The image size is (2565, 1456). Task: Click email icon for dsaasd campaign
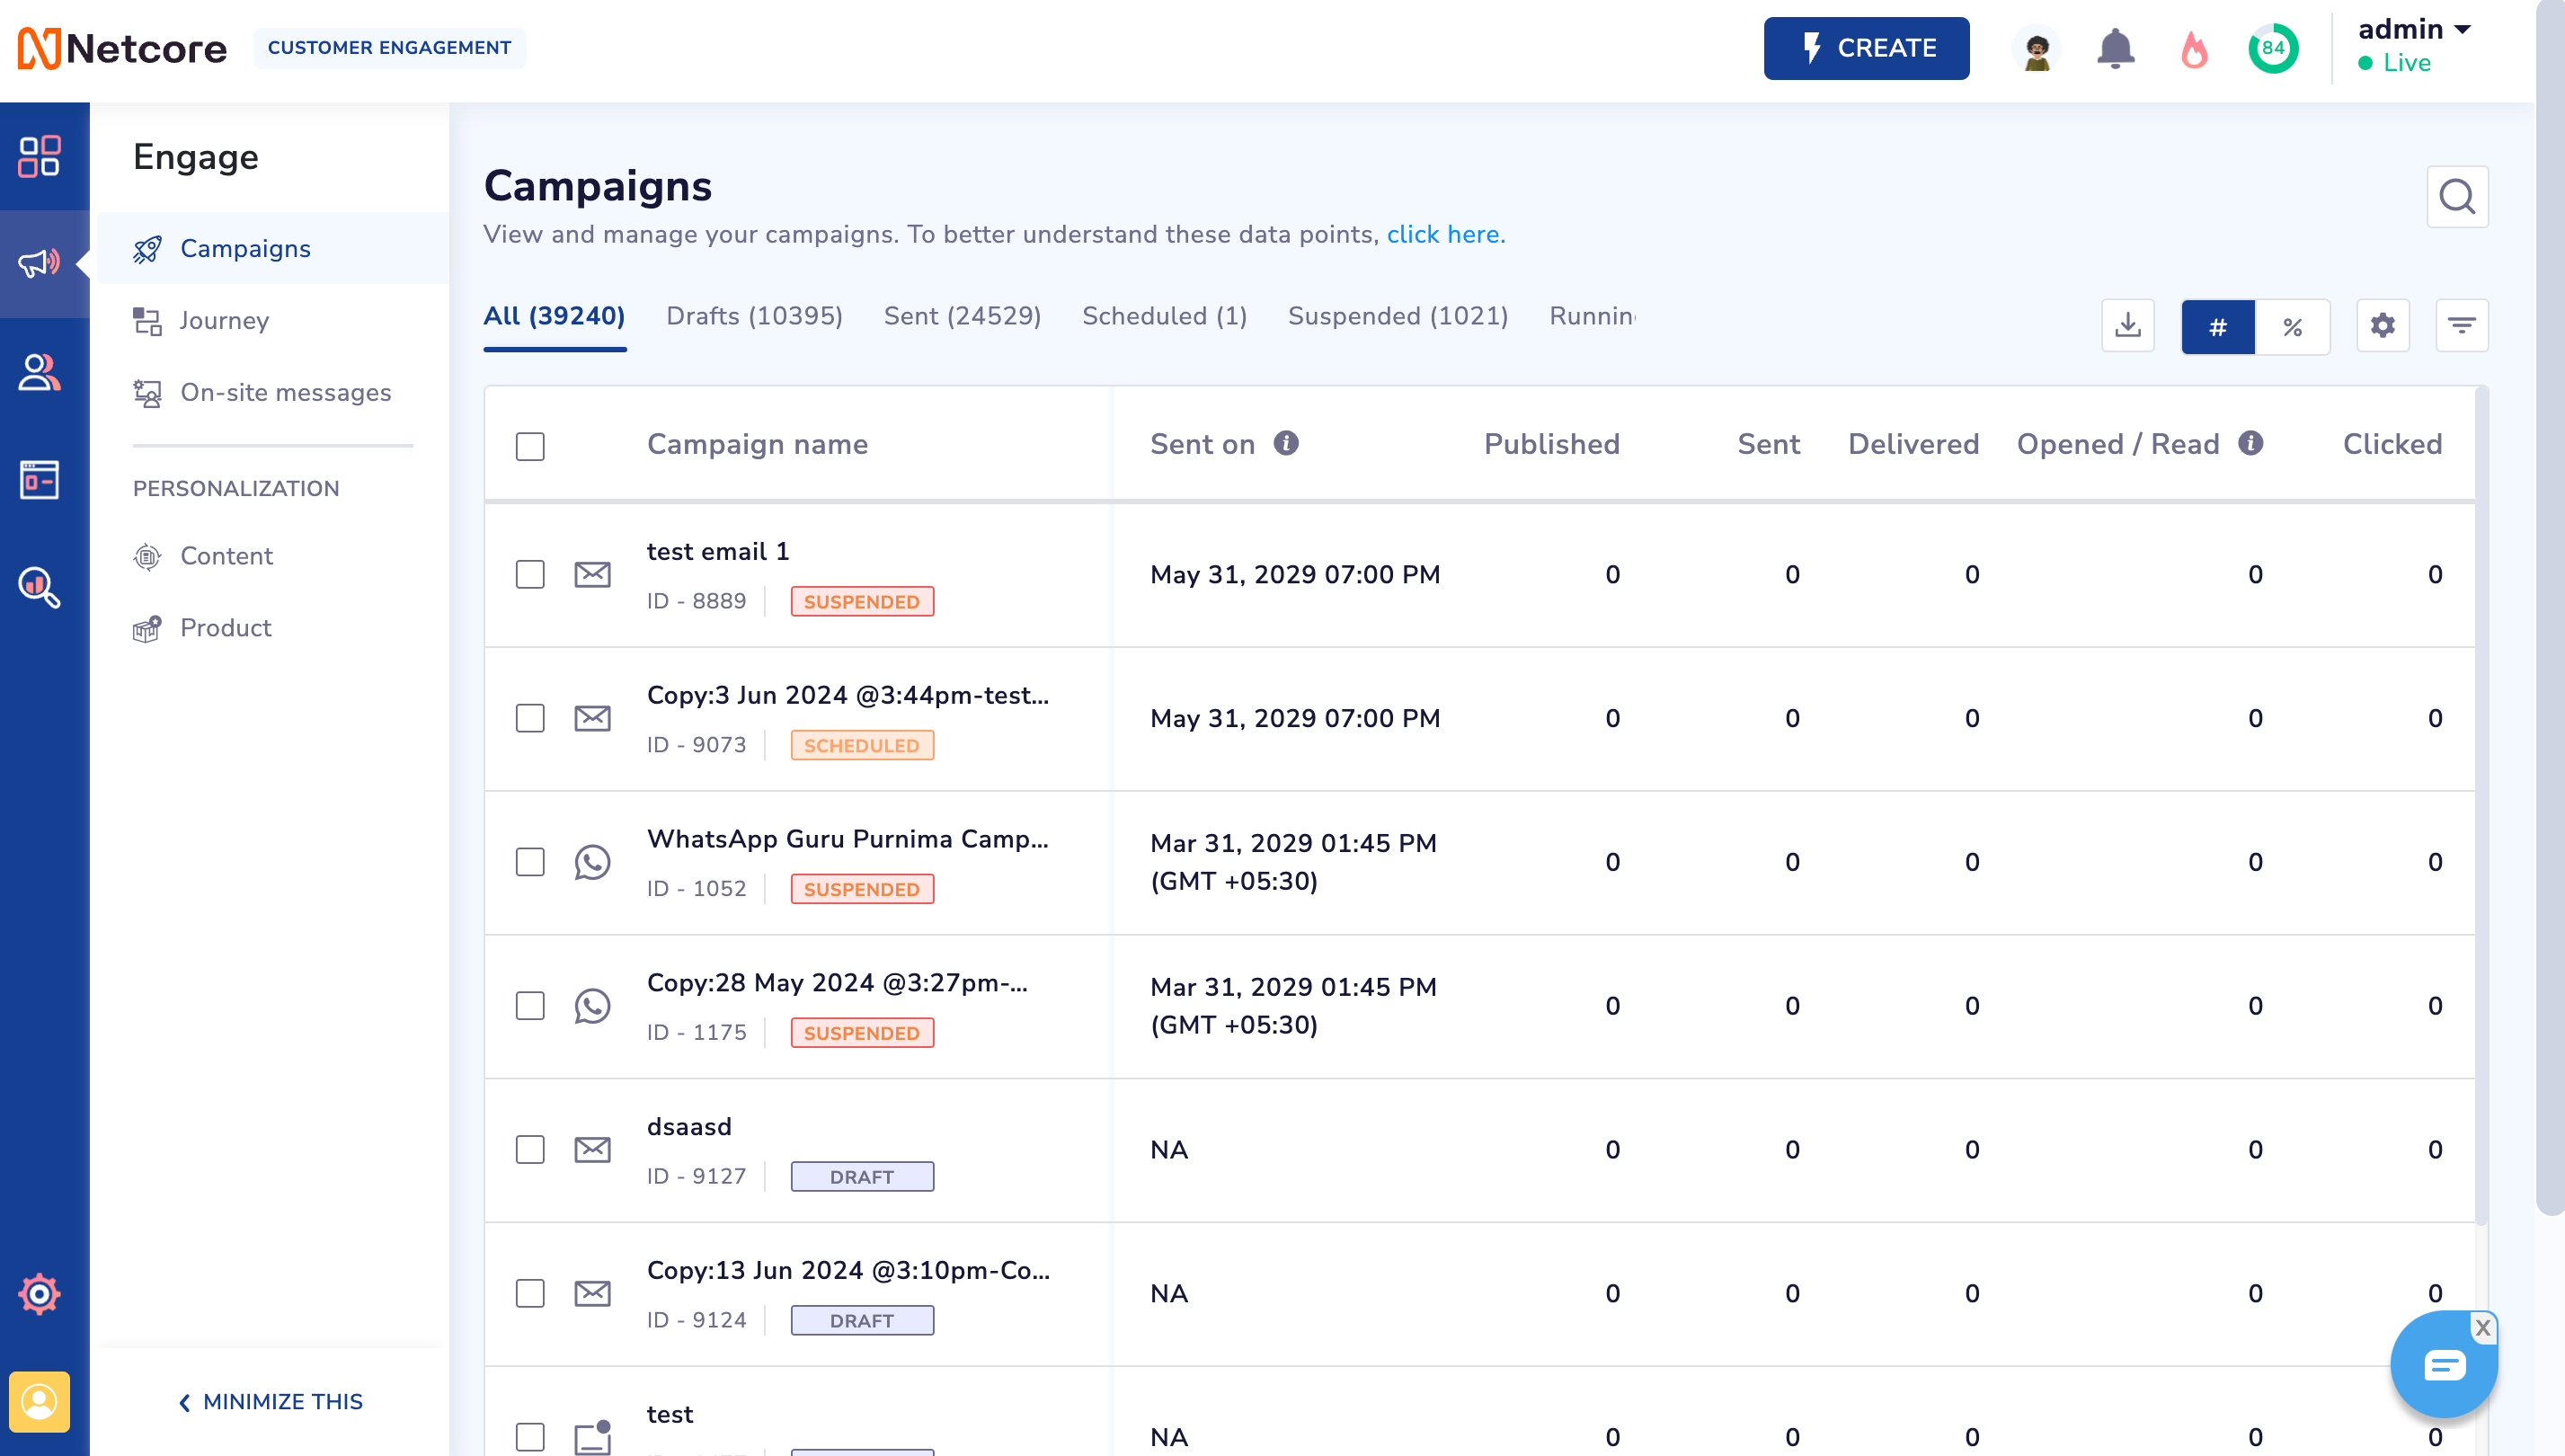(x=592, y=1149)
